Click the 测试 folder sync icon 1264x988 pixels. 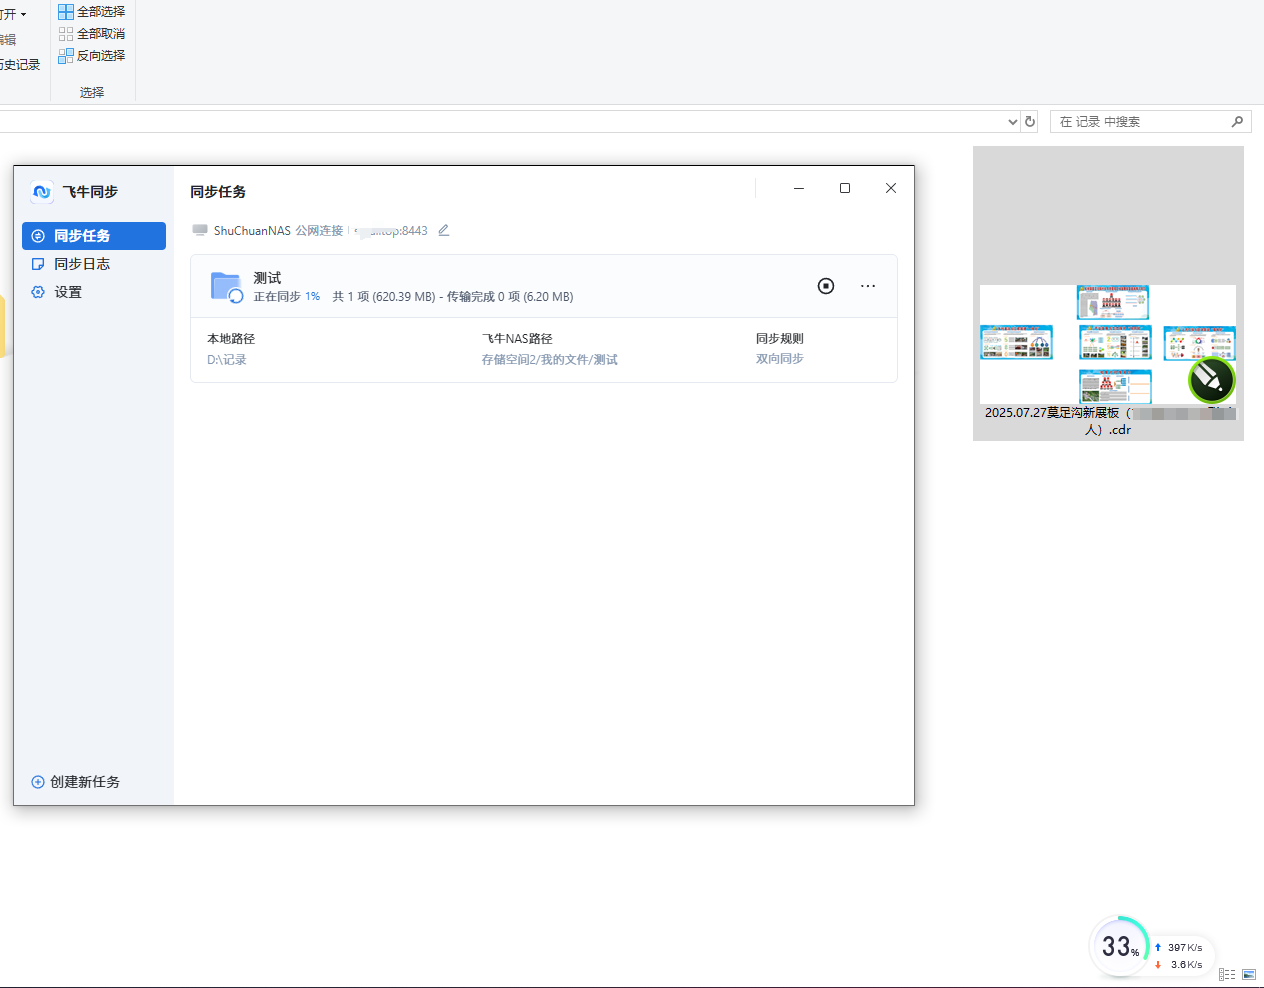click(x=227, y=287)
